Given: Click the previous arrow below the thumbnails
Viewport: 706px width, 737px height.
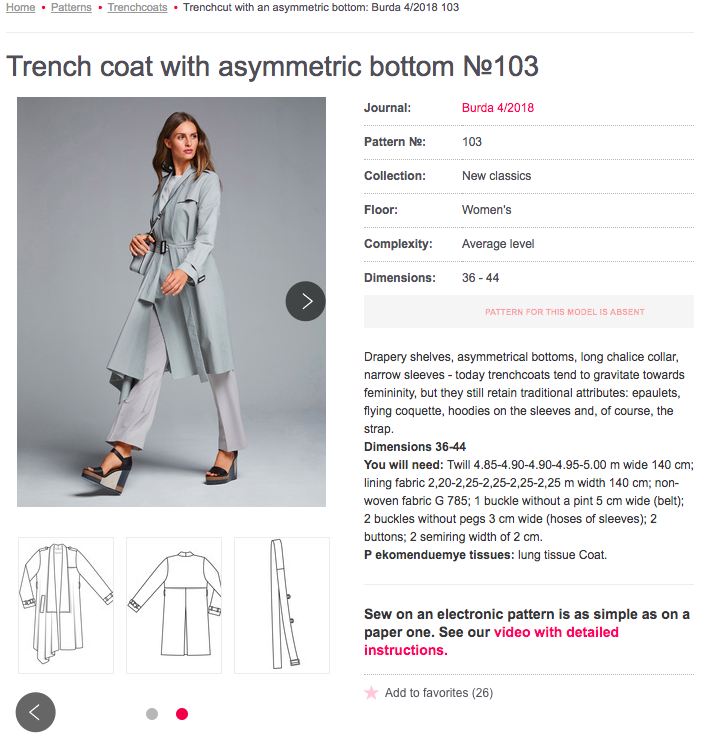Looking at the screenshot, I should coord(35,712).
